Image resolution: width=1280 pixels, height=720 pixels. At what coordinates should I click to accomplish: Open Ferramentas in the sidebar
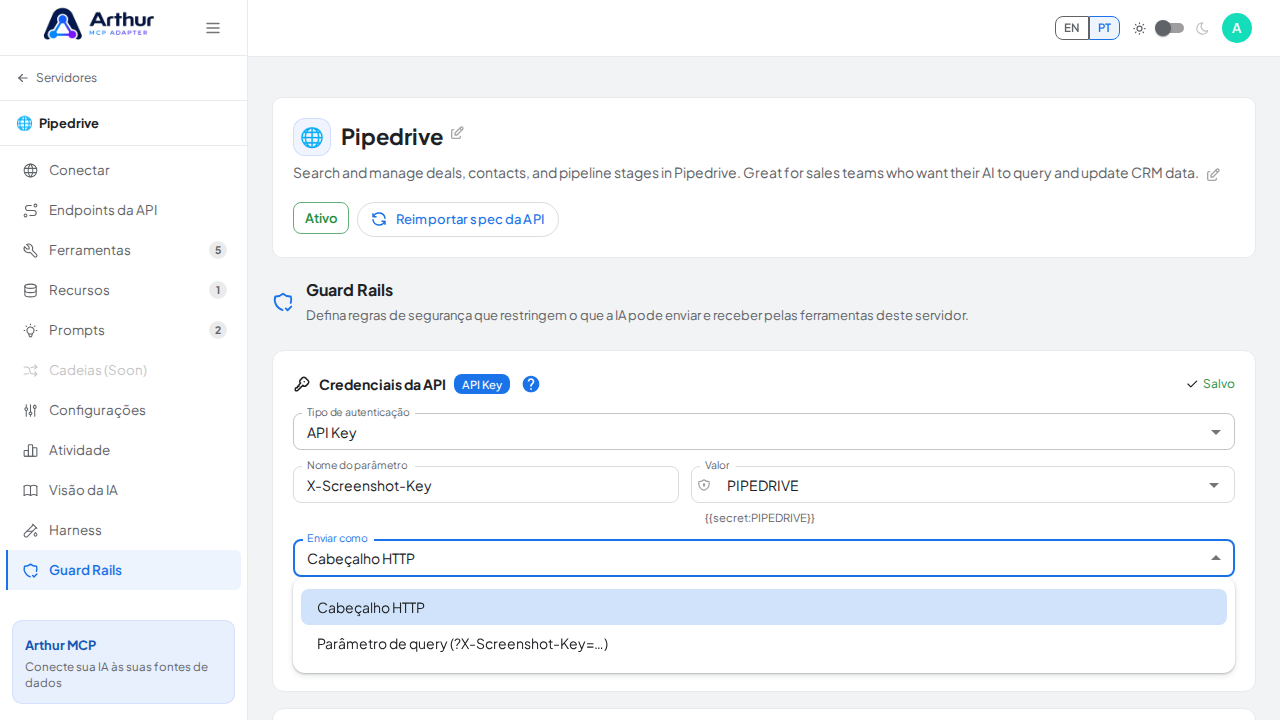click(124, 250)
